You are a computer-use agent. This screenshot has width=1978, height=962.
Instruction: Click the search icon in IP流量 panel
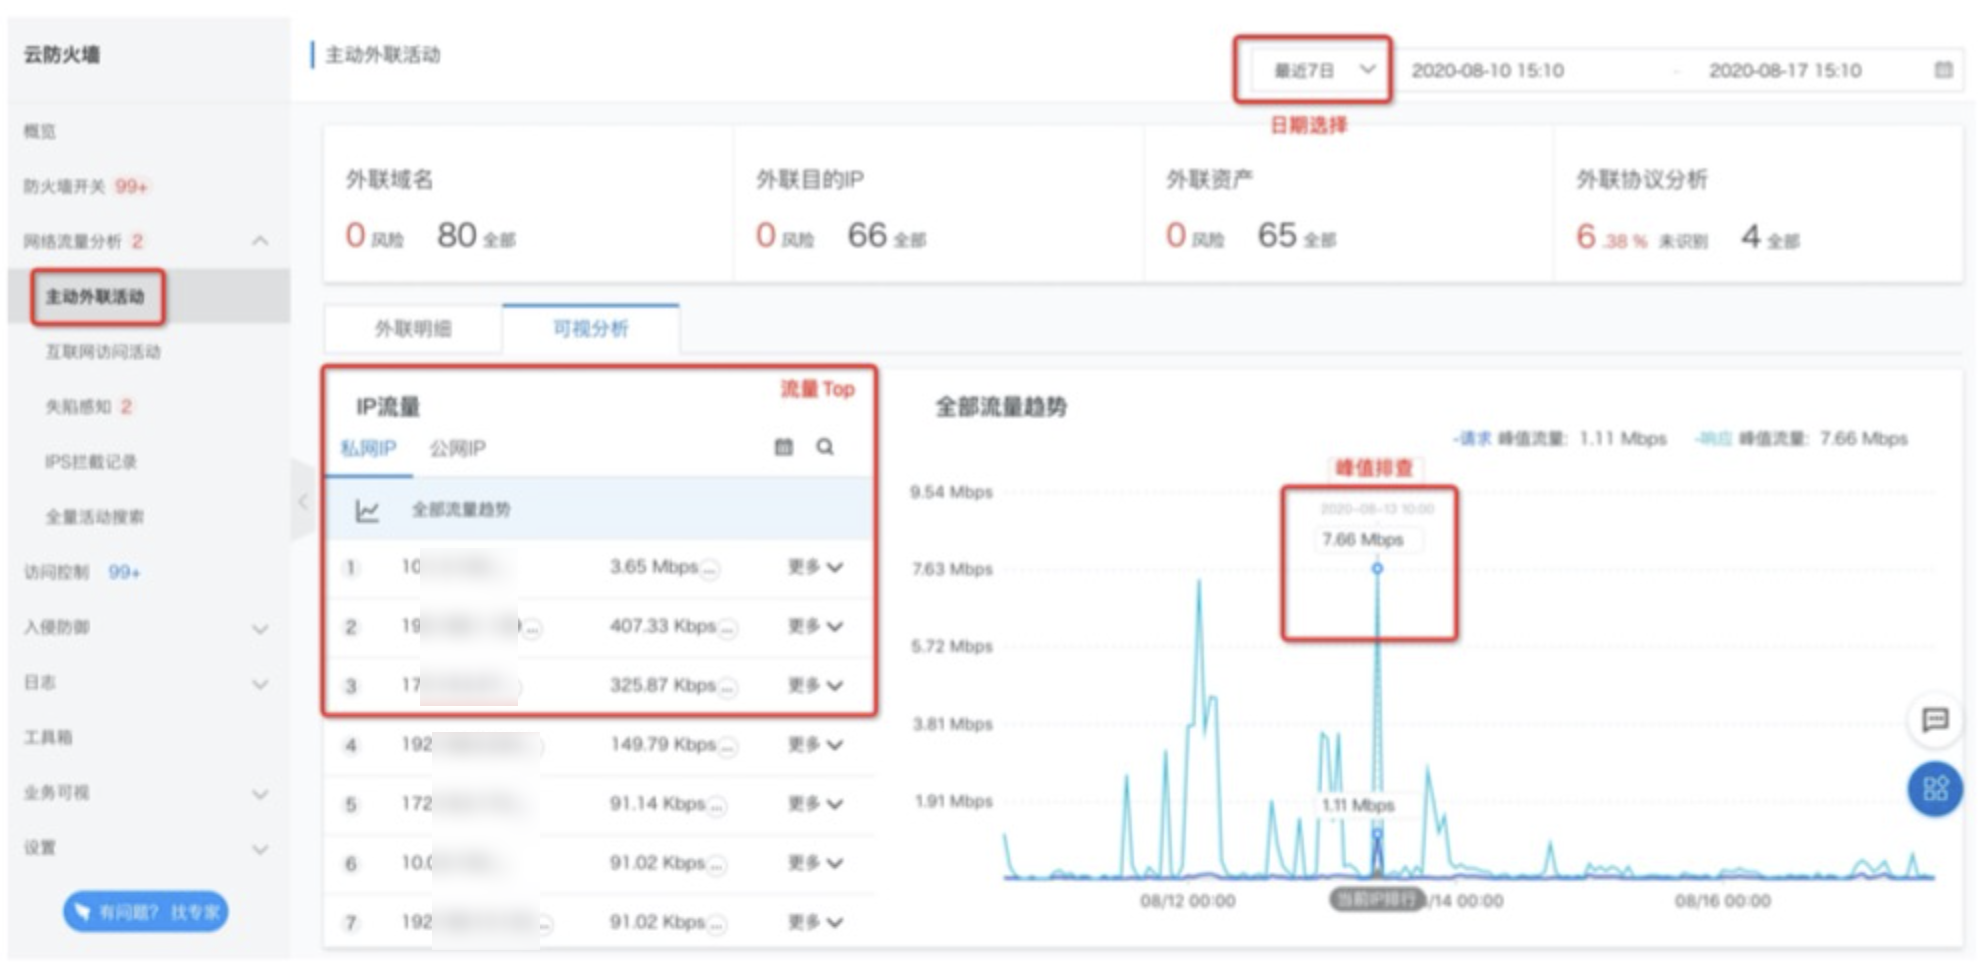tap(825, 447)
